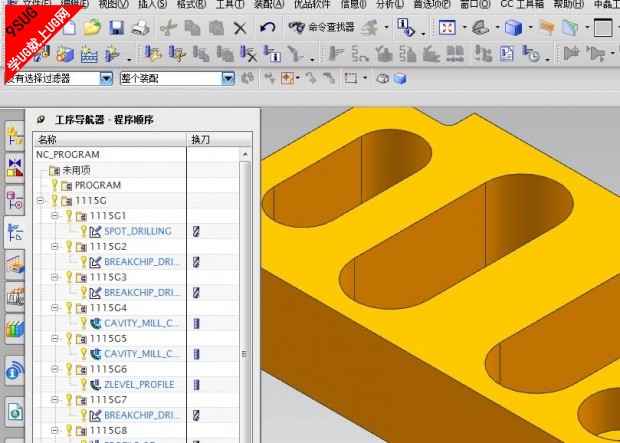Open a file with the folder icon
The height and width of the screenshot is (443, 620).
tap(93, 28)
